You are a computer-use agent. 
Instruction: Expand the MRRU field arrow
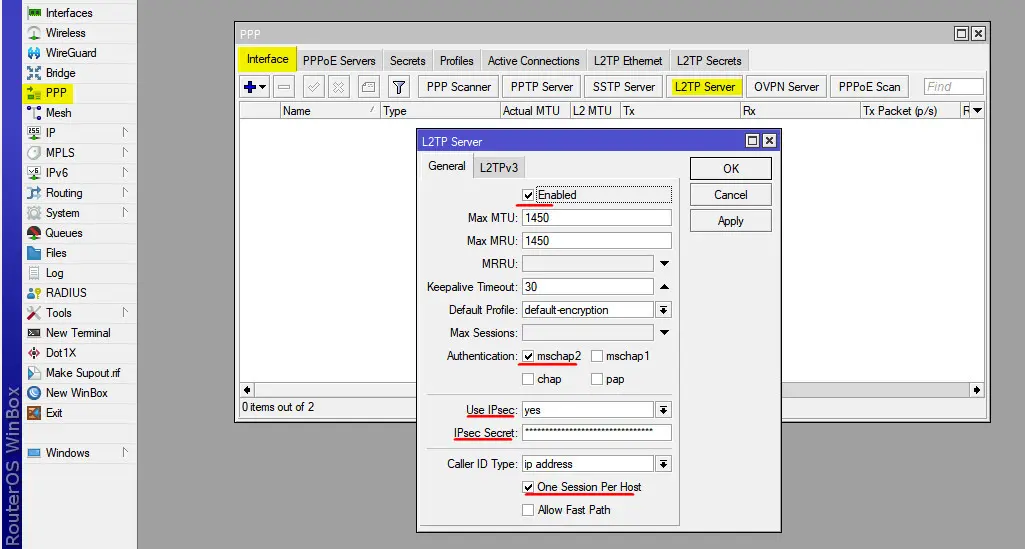click(x=664, y=263)
